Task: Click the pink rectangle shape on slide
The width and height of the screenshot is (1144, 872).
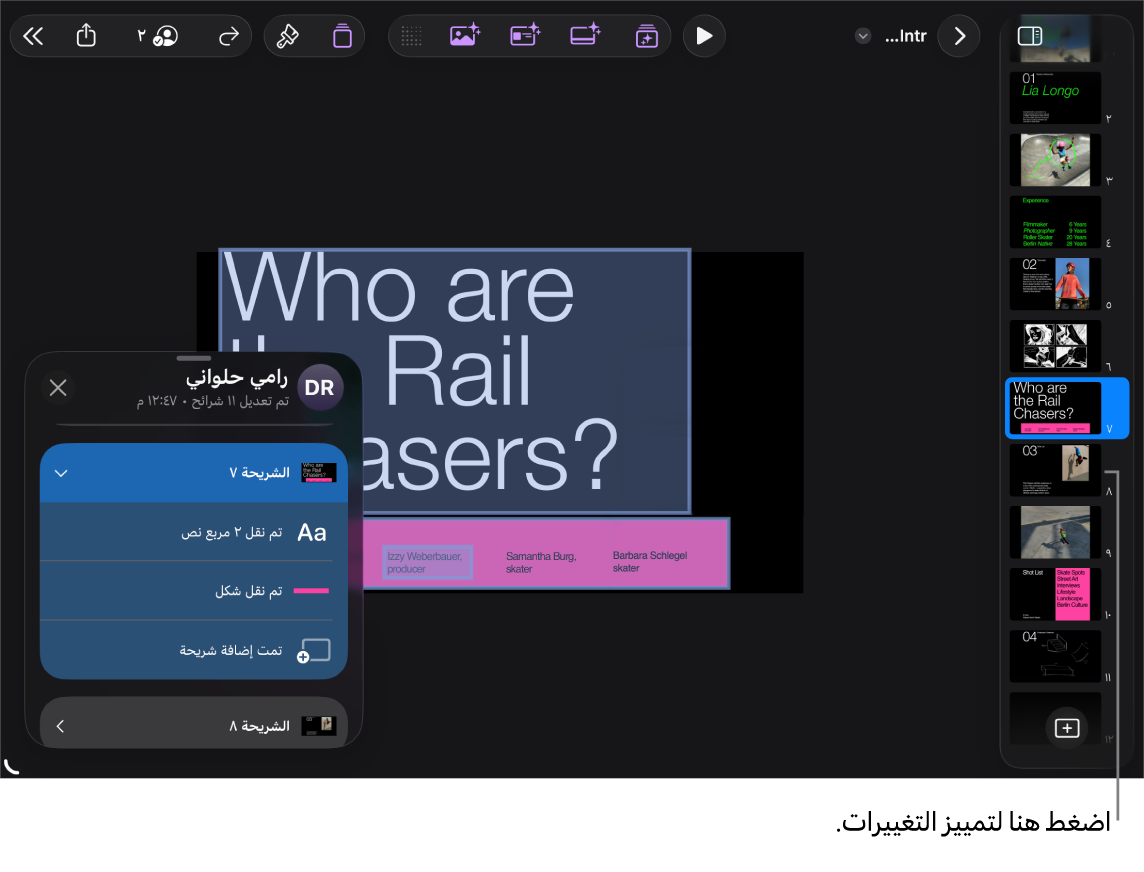Action: (x=546, y=553)
